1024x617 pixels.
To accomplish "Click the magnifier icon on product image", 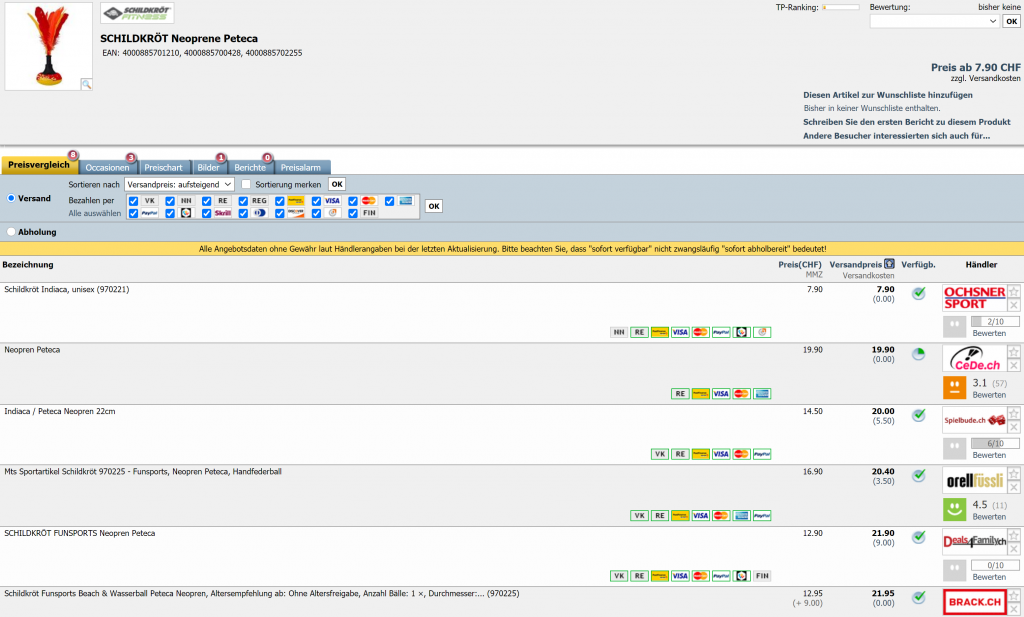I will pyautogui.click(x=86, y=85).
